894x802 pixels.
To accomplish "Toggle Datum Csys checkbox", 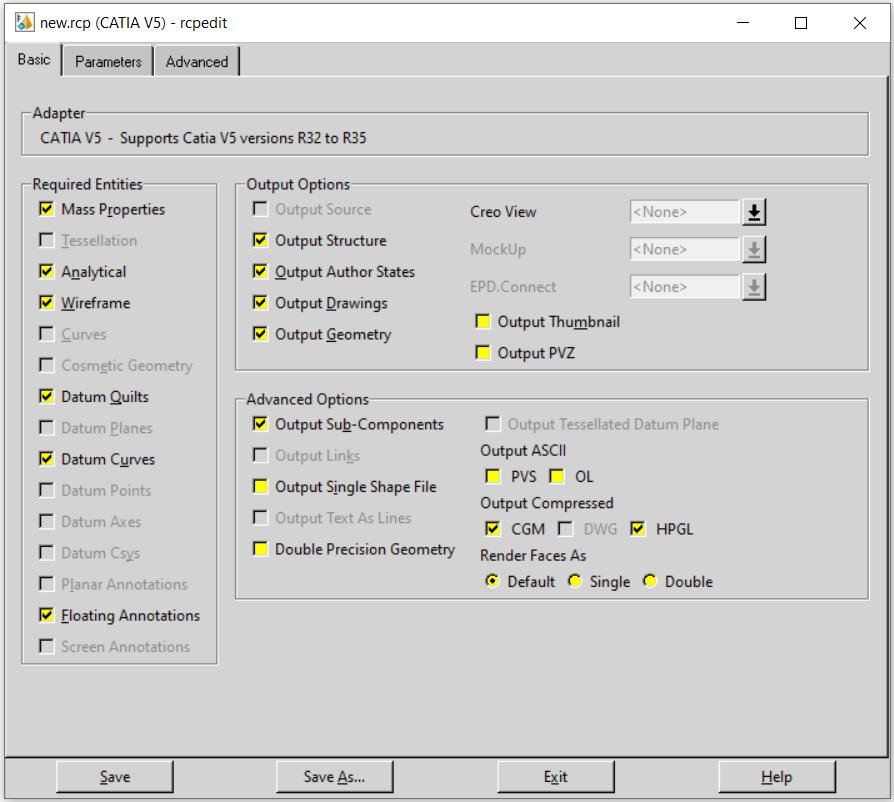I will click(x=46, y=553).
